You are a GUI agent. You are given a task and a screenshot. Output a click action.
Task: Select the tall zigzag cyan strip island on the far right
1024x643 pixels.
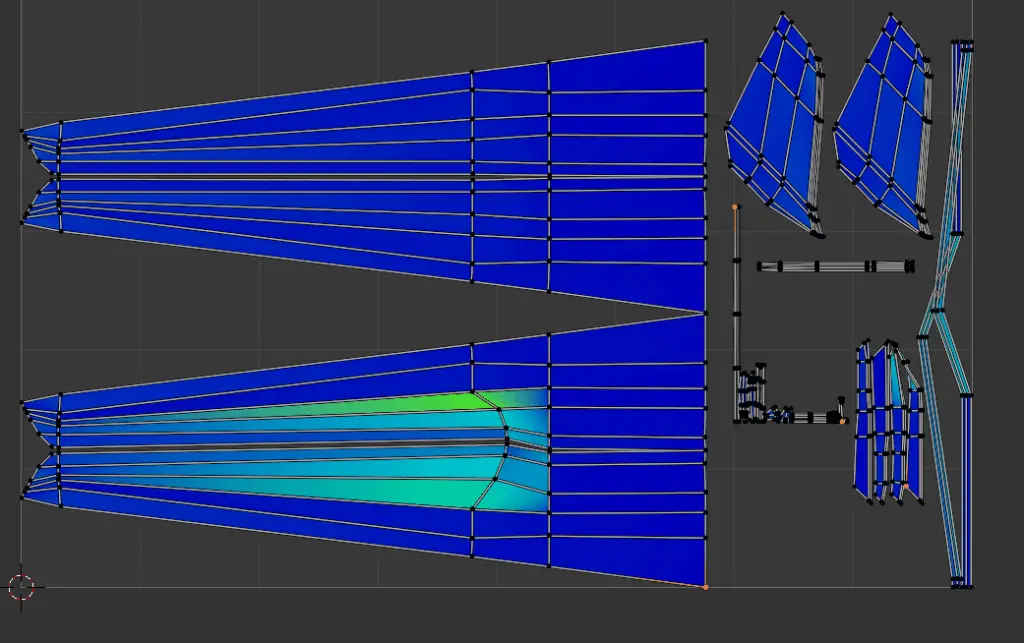tap(946, 313)
